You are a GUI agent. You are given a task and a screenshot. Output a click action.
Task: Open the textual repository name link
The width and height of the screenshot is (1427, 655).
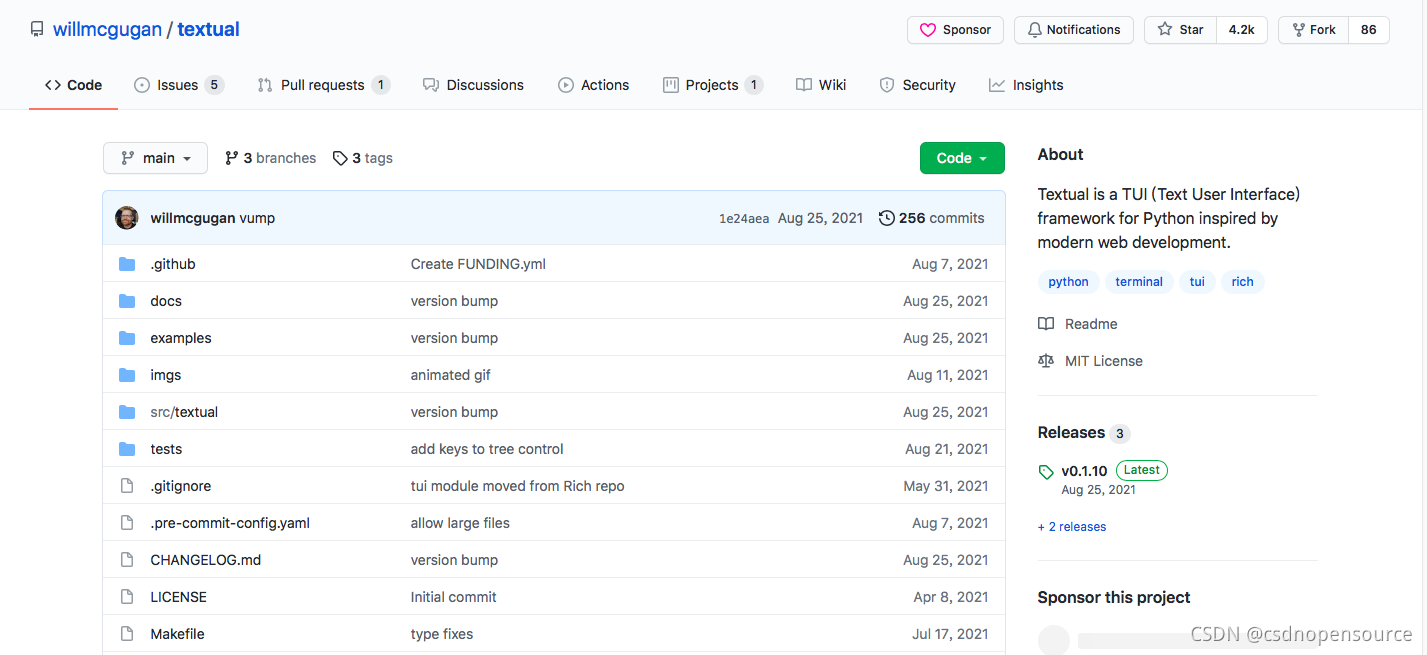(x=208, y=29)
